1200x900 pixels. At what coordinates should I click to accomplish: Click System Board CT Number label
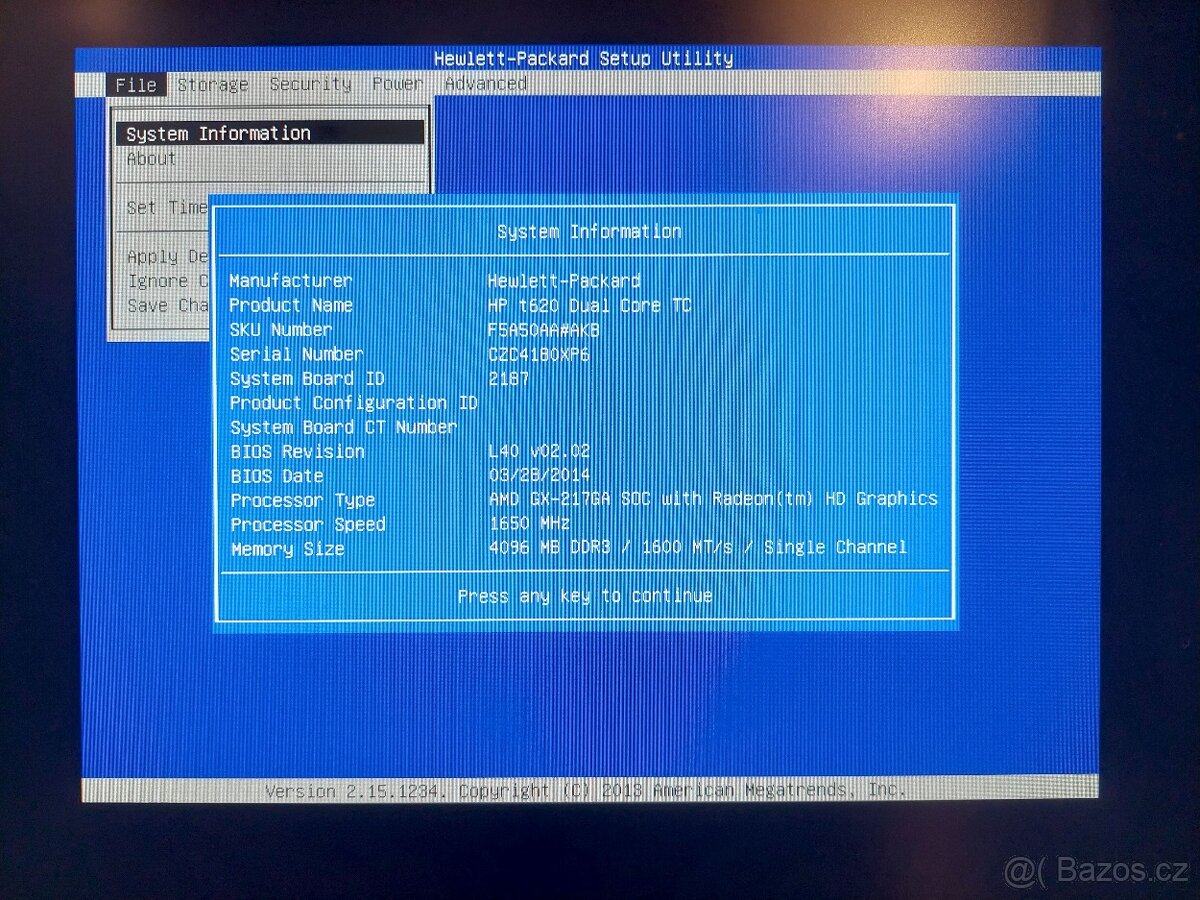coord(343,427)
